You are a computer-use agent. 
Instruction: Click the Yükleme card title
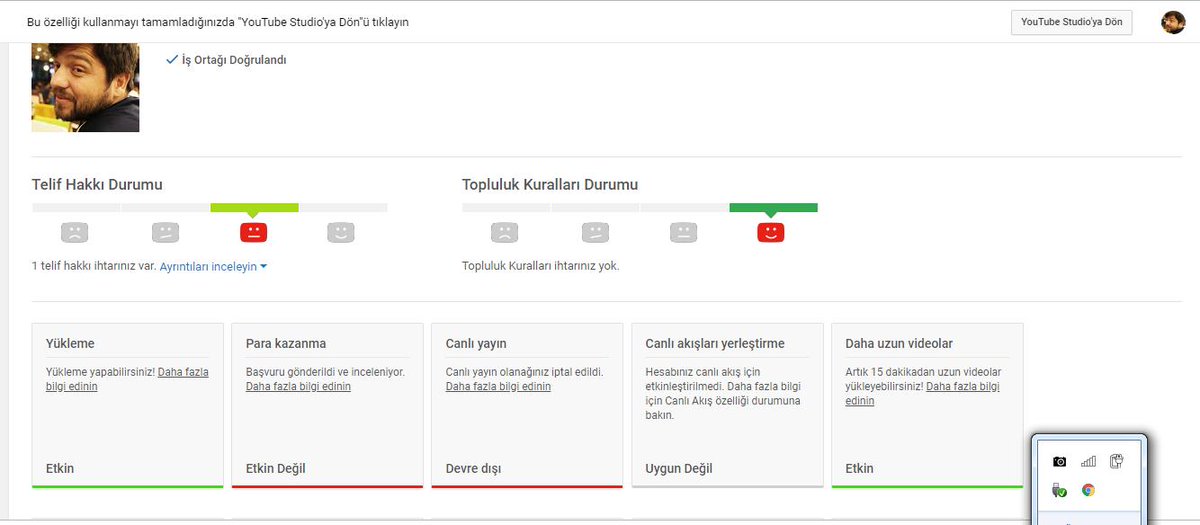pos(70,343)
